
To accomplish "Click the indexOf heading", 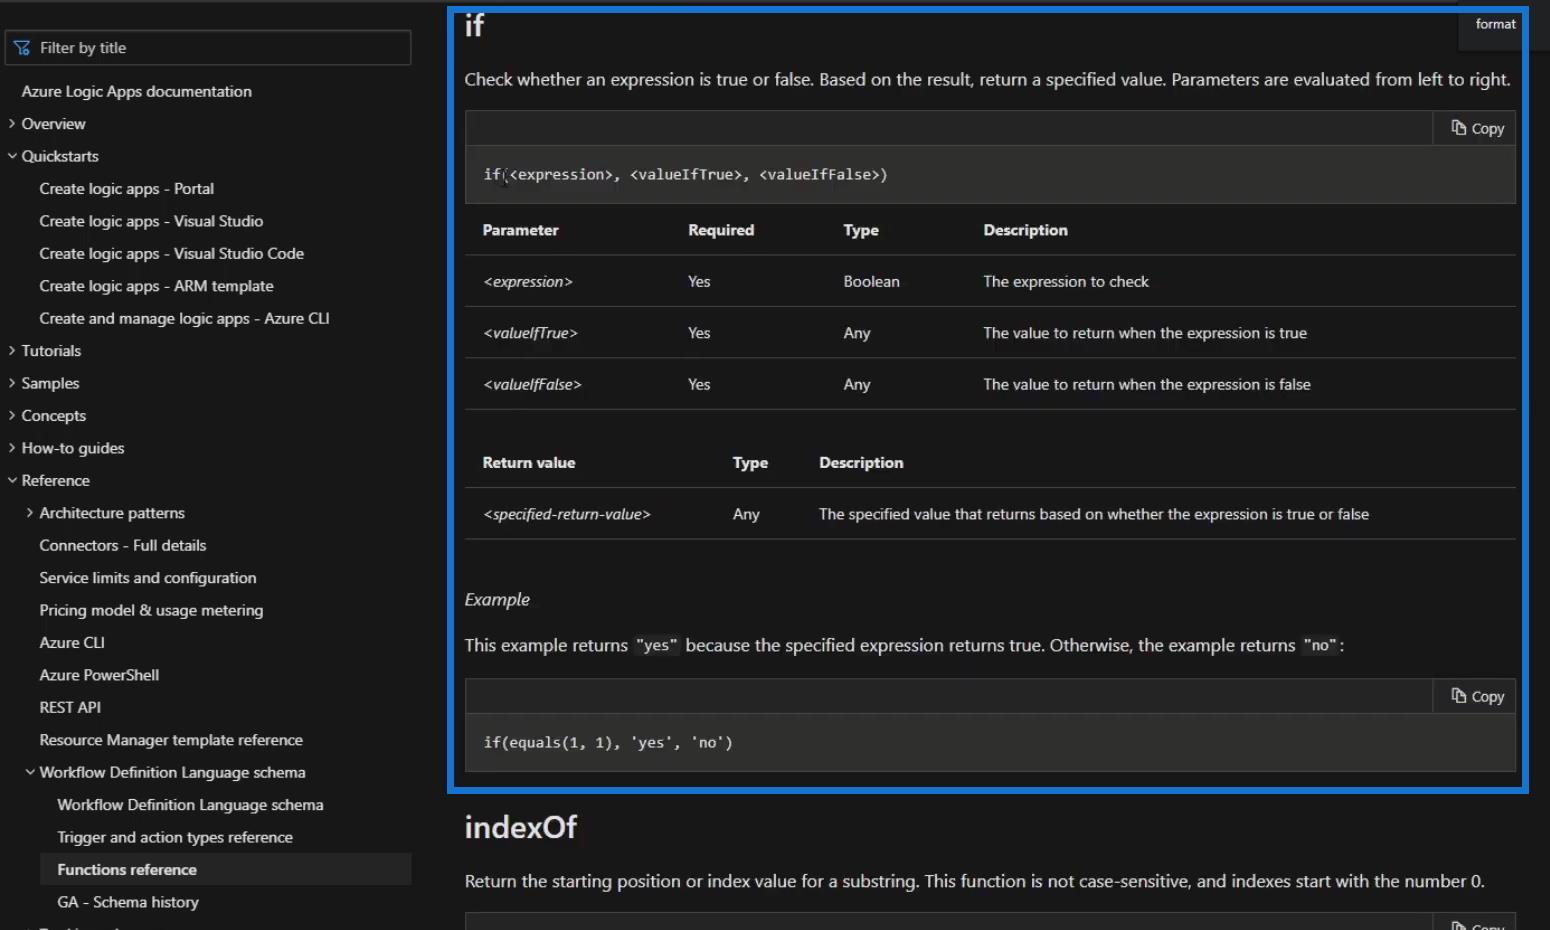I will point(521,828).
